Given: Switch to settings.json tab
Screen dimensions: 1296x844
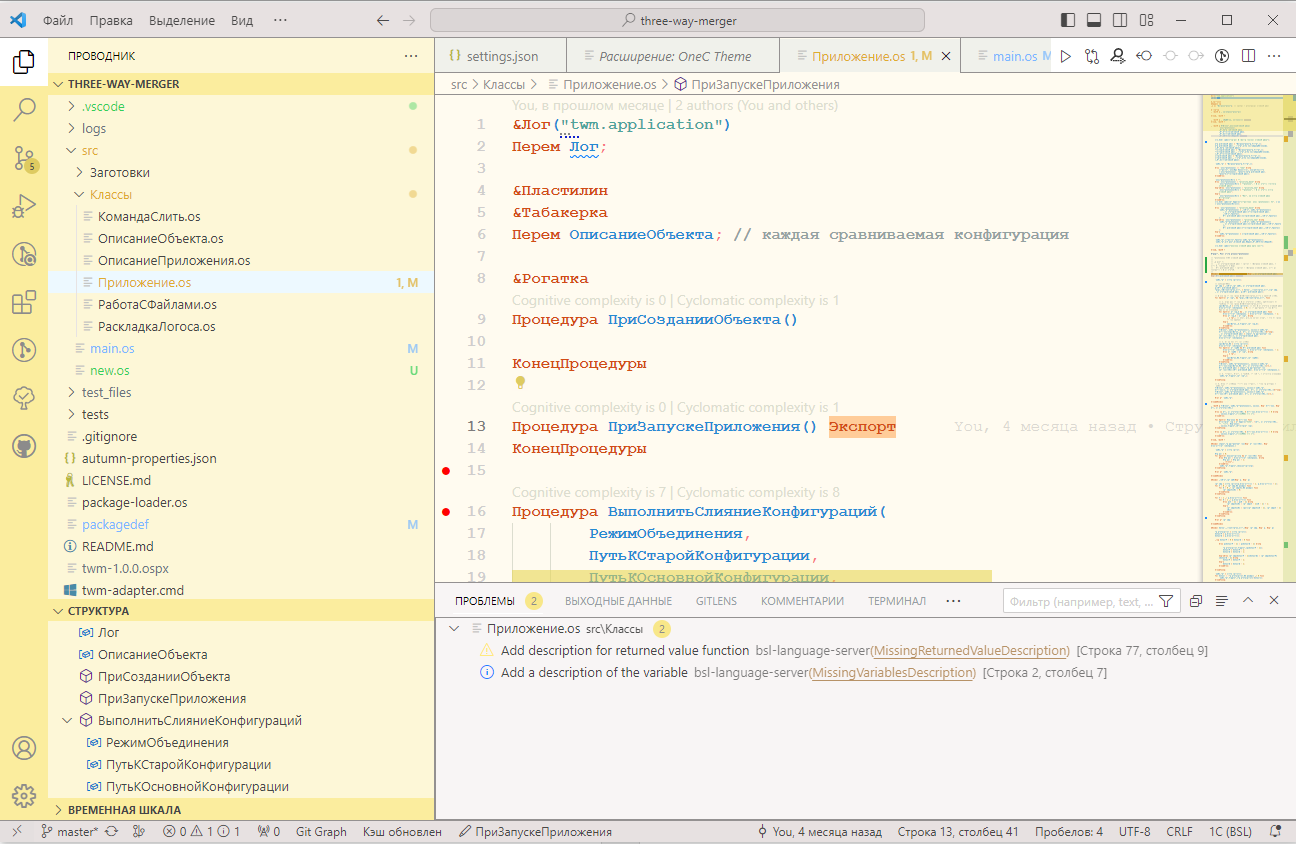Looking at the screenshot, I should [501, 56].
